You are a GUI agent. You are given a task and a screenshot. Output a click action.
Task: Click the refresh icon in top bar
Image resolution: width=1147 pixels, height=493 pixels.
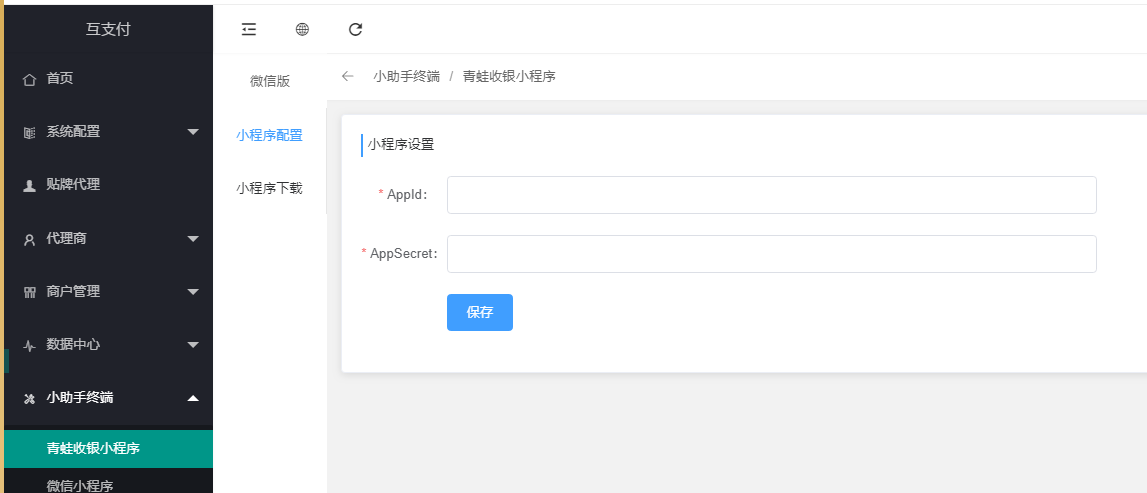356,29
